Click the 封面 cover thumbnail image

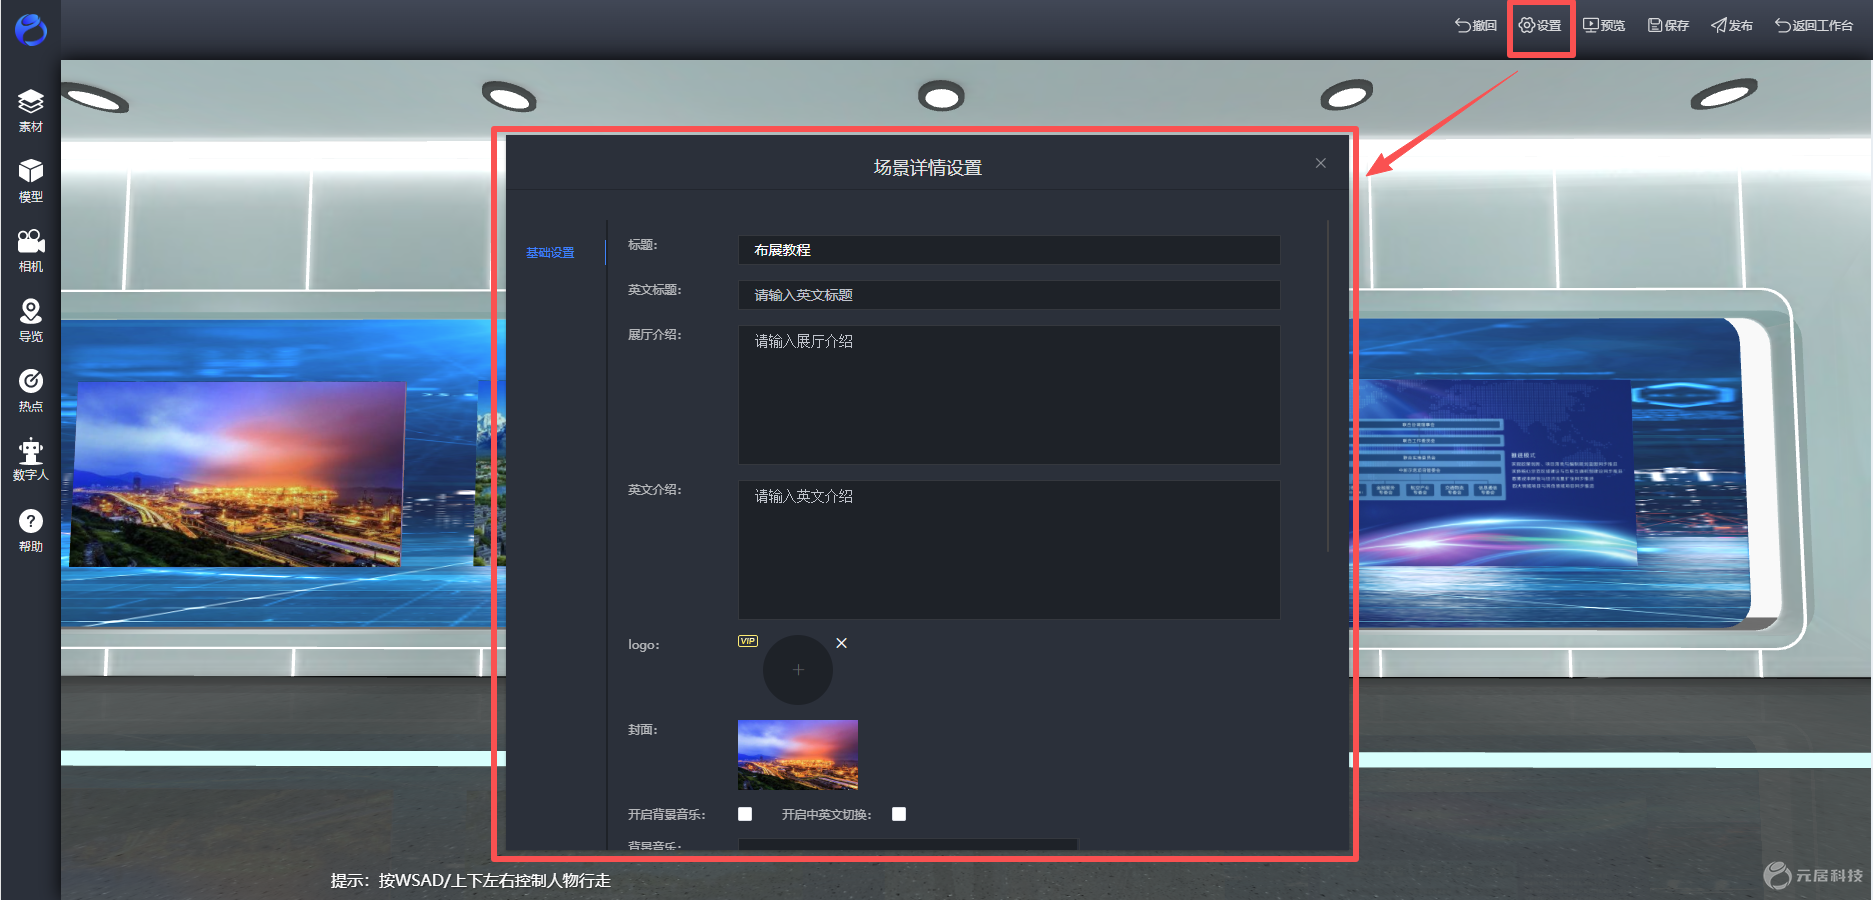pyautogui.click(x=798, y=755)
